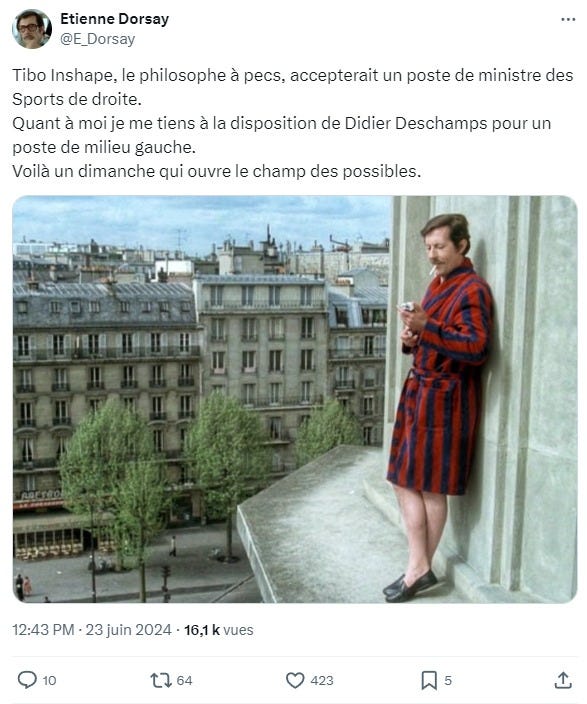587x704 pixels.
Task: Click the @E_Dorsay handle
Action: point(97,39)
